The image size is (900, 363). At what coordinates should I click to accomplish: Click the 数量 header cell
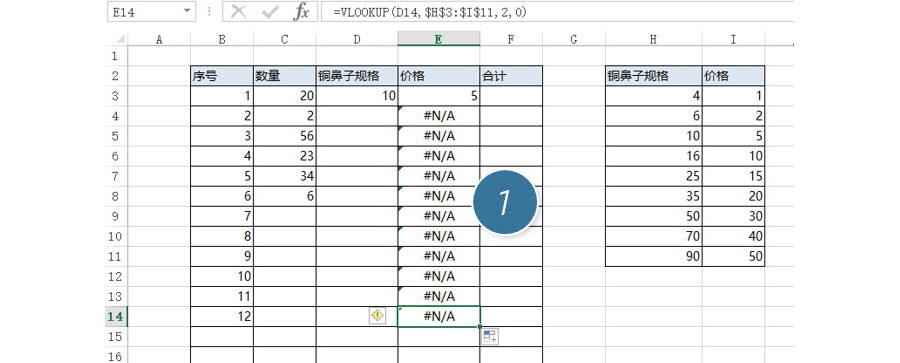click(x=285, y=76)
